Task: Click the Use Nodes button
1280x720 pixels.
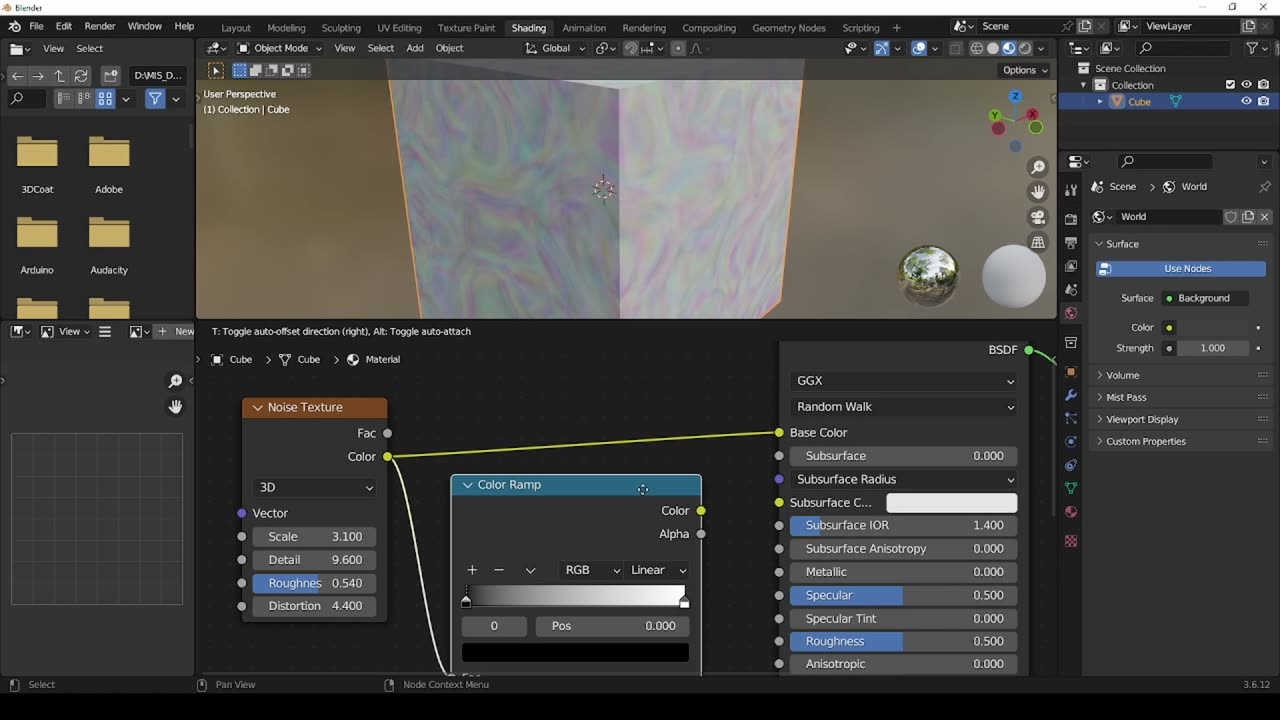Action: pyautogui.click(x=1181, y=268)
